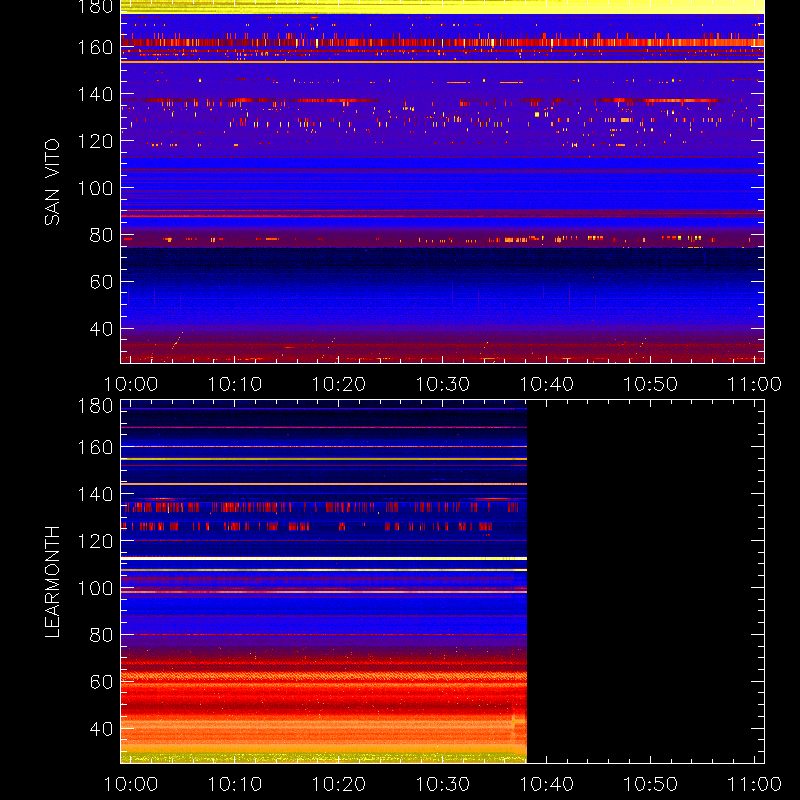Click 10:10 time label below San Vito plot
This screenshot has width=800, height=800.
[235, 384]
